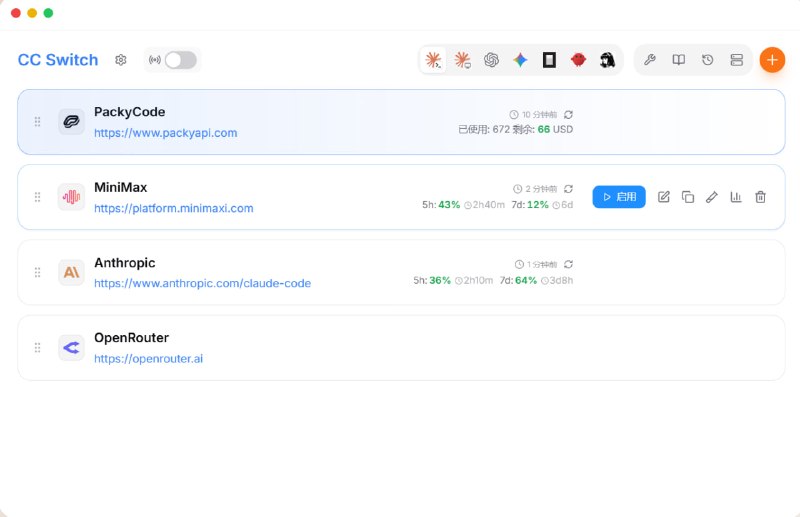
Task: Click PackyCode '已使用: 672' text
Action: coord(484,129)
